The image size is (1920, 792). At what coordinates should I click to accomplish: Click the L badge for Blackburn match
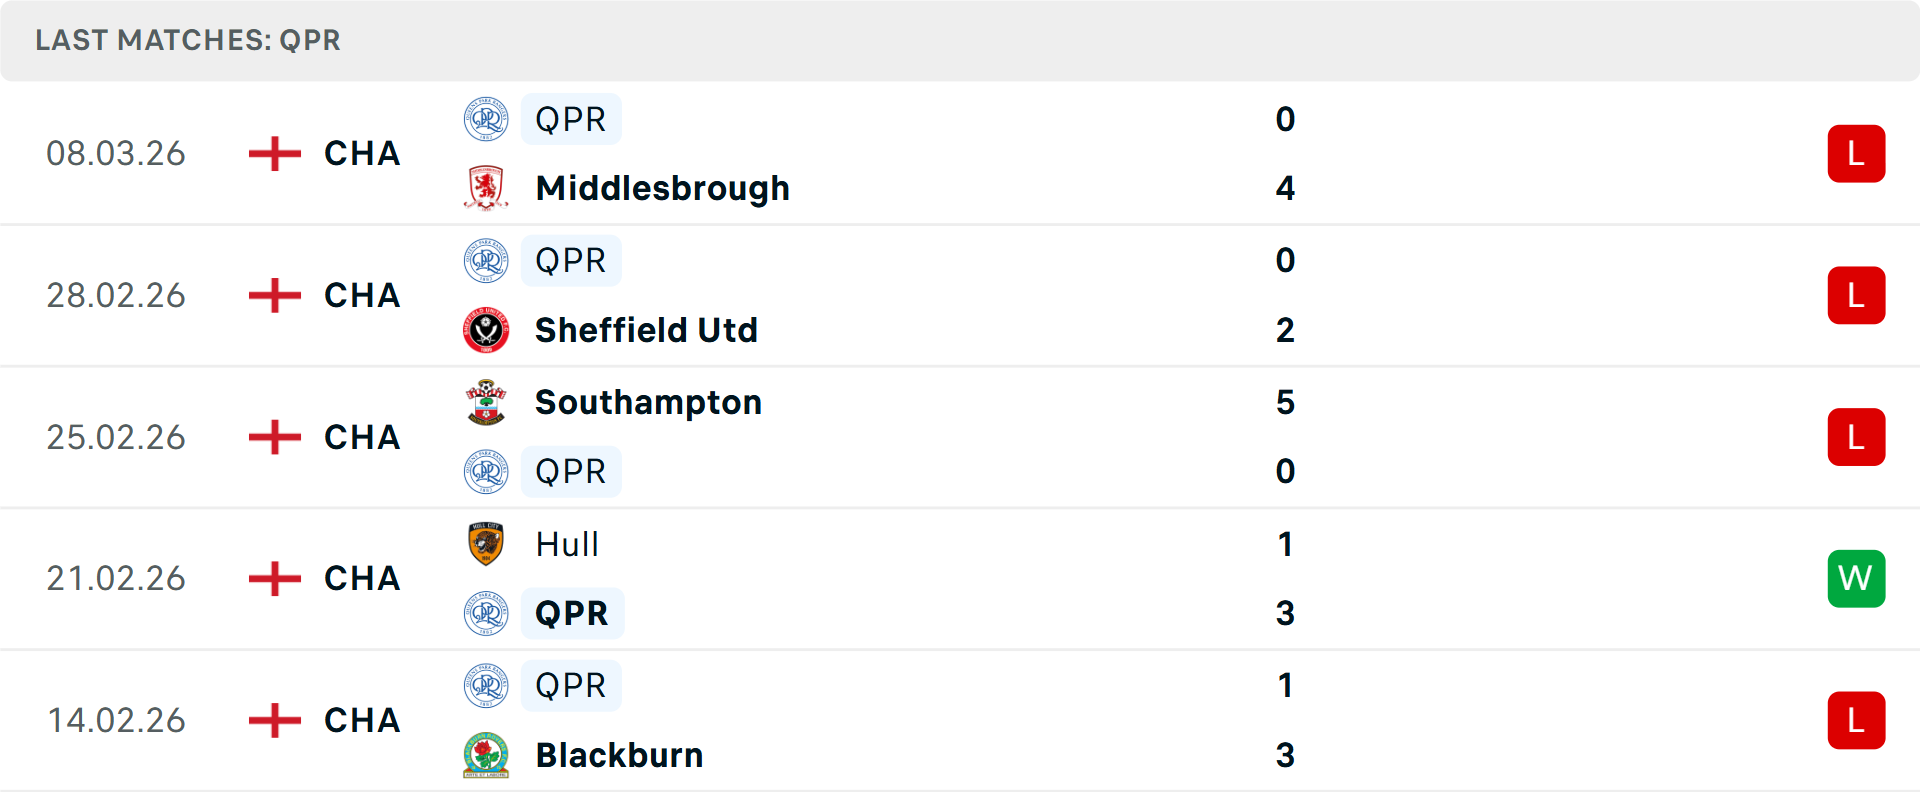pyautogui.click(x=1855, y=721)
